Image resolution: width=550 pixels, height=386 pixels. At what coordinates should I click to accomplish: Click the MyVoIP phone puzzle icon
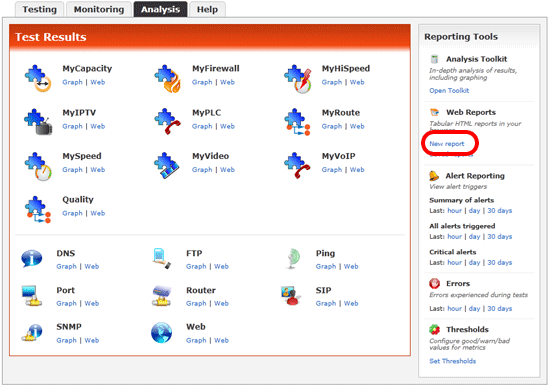[297, 165]
